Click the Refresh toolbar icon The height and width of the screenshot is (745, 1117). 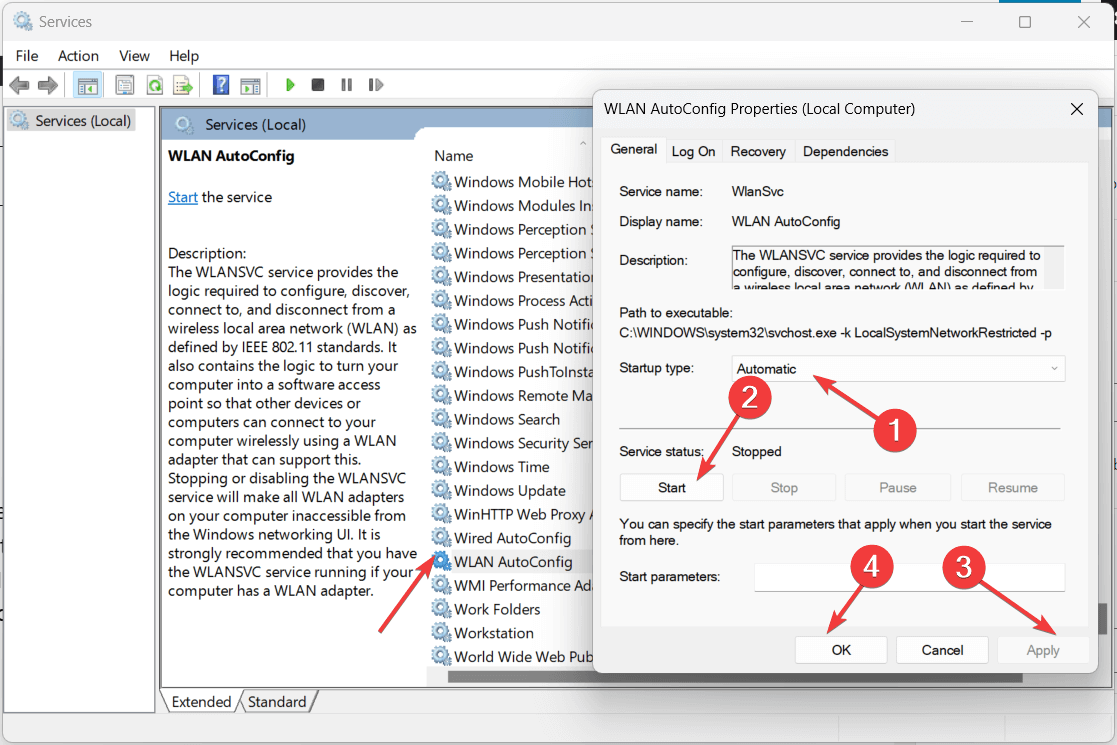[155, 85]
